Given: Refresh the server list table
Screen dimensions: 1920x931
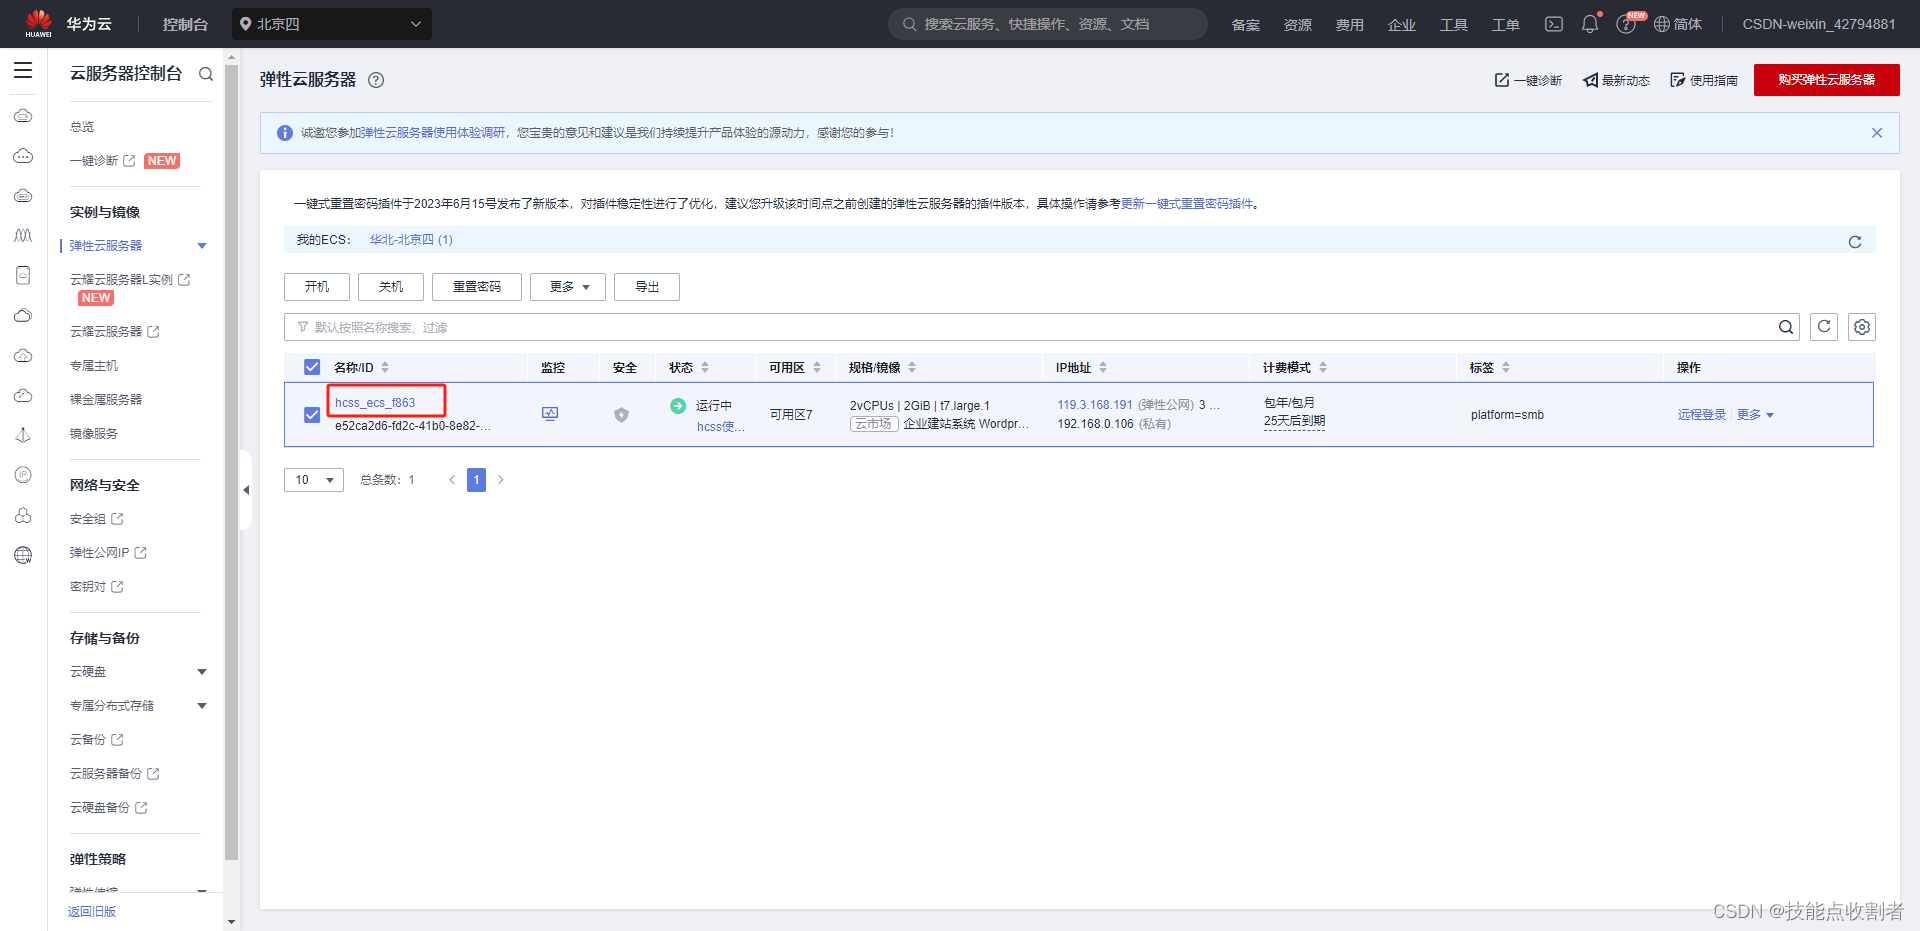Looking at the screenshot, I should pyautogui.click(x=1824, y=327).
